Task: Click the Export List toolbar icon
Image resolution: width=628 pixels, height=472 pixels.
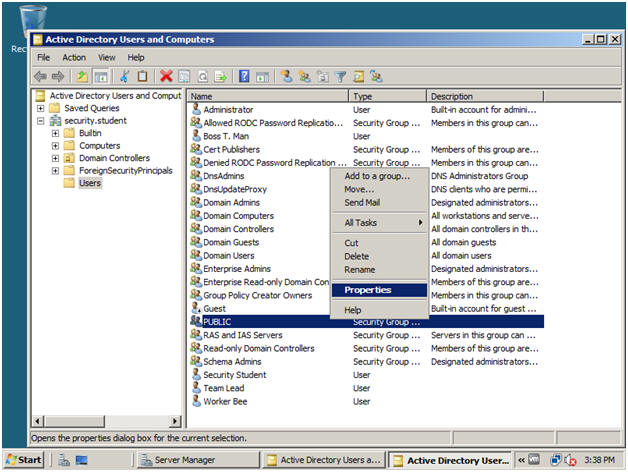Action: coord(221,76)
